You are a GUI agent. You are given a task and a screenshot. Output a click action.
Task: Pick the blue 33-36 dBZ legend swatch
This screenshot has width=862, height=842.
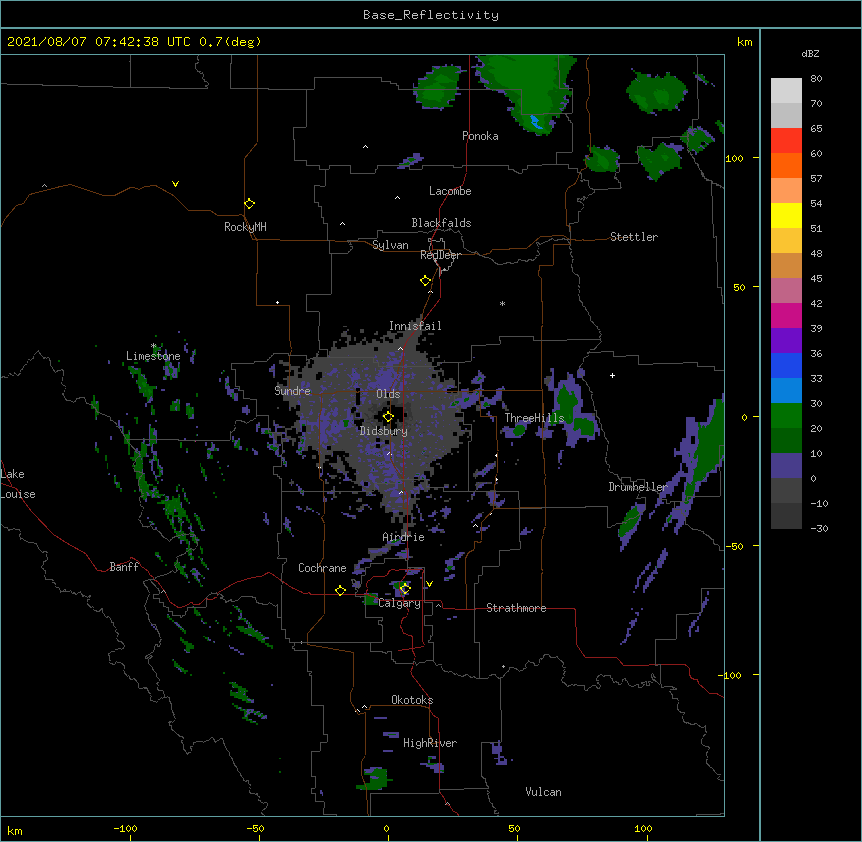tap(786, 365)
